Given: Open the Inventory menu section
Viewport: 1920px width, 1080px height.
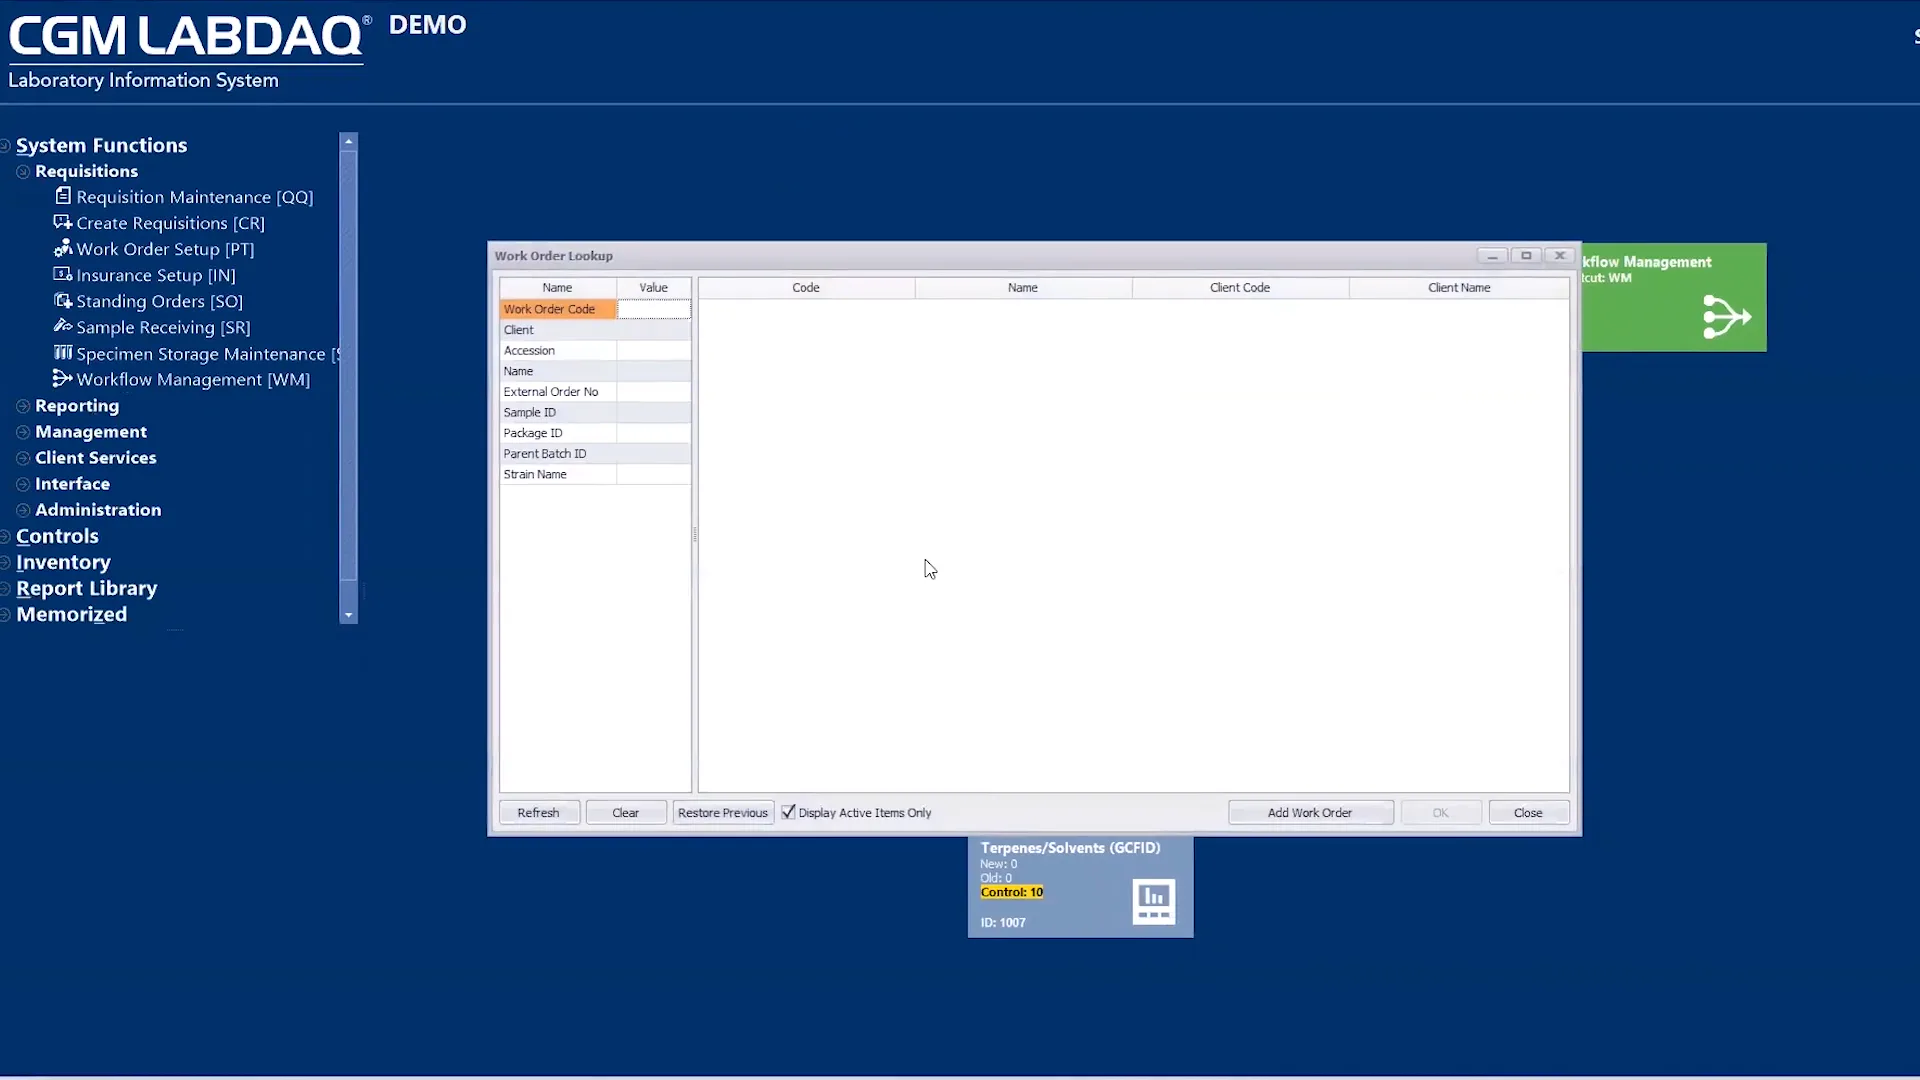Looking at the screenshot, I should (63, 562).
